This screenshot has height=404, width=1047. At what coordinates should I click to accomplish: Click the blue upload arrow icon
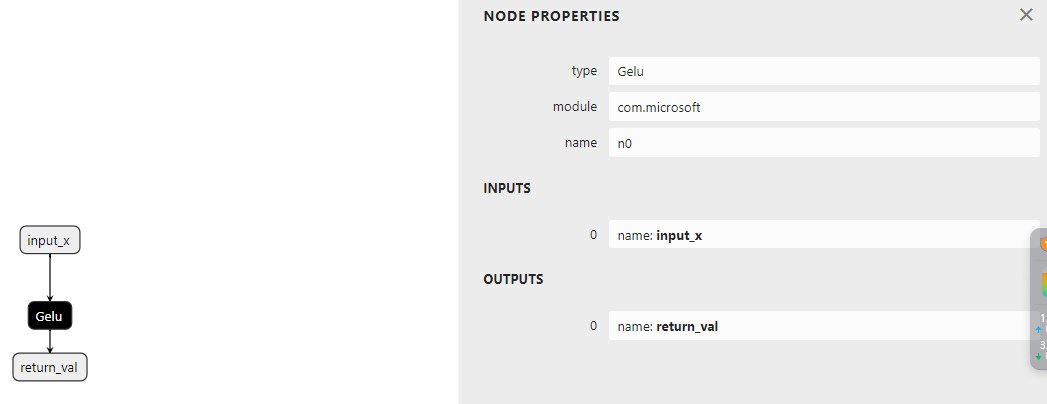click(1039, 329)
